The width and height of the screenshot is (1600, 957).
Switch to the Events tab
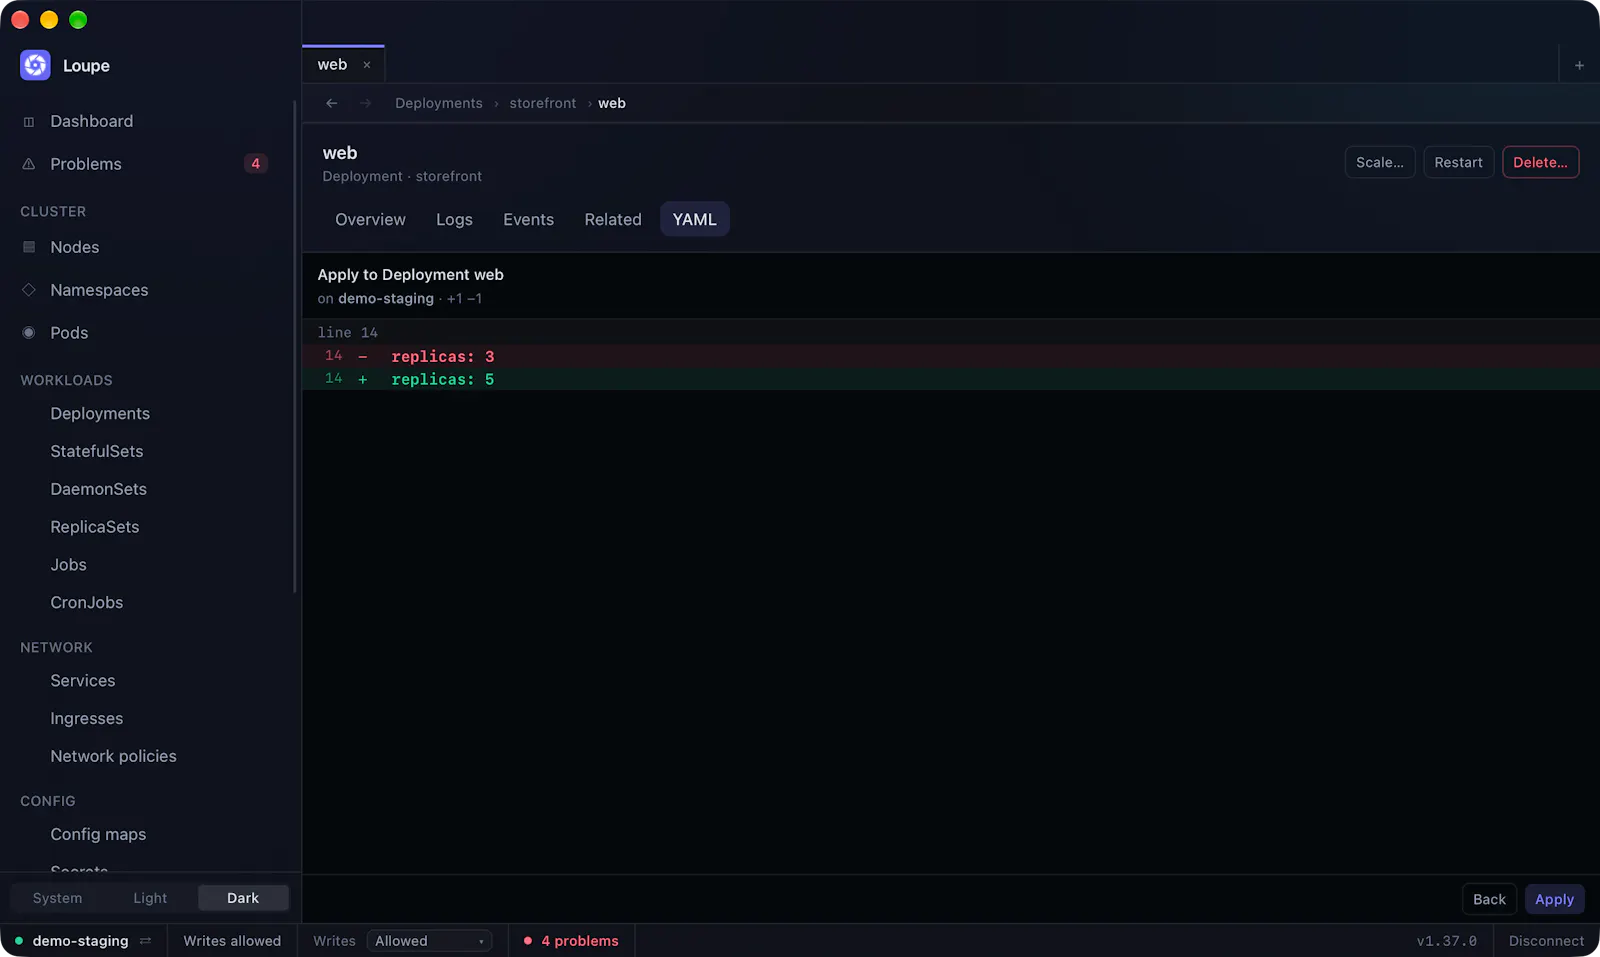click(x=528, y=220)
